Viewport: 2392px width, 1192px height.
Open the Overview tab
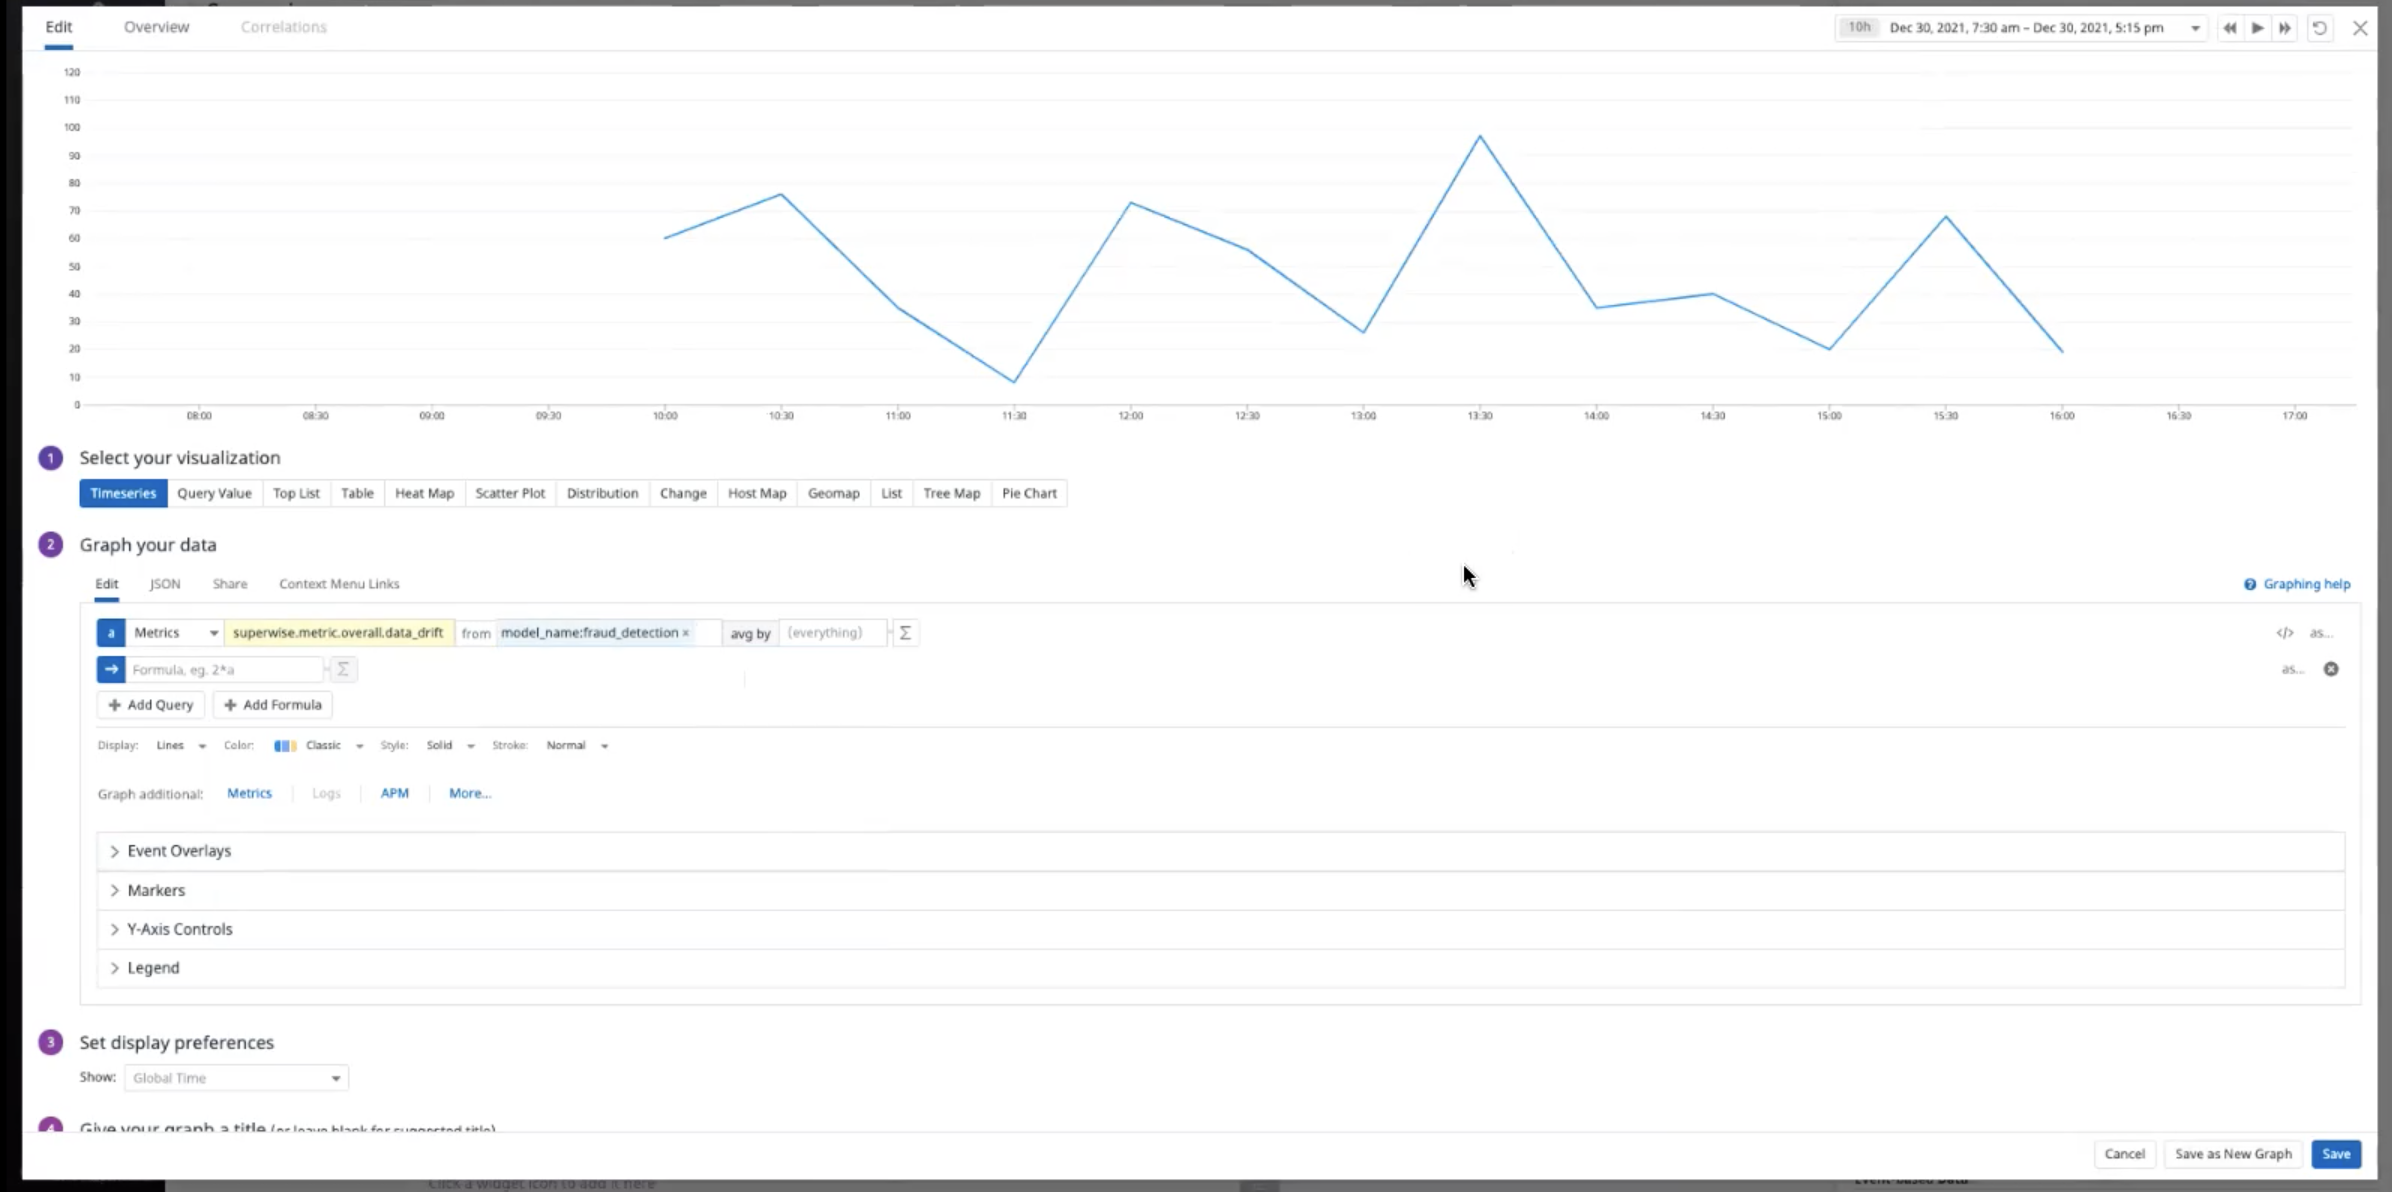(x=156, y=27)
